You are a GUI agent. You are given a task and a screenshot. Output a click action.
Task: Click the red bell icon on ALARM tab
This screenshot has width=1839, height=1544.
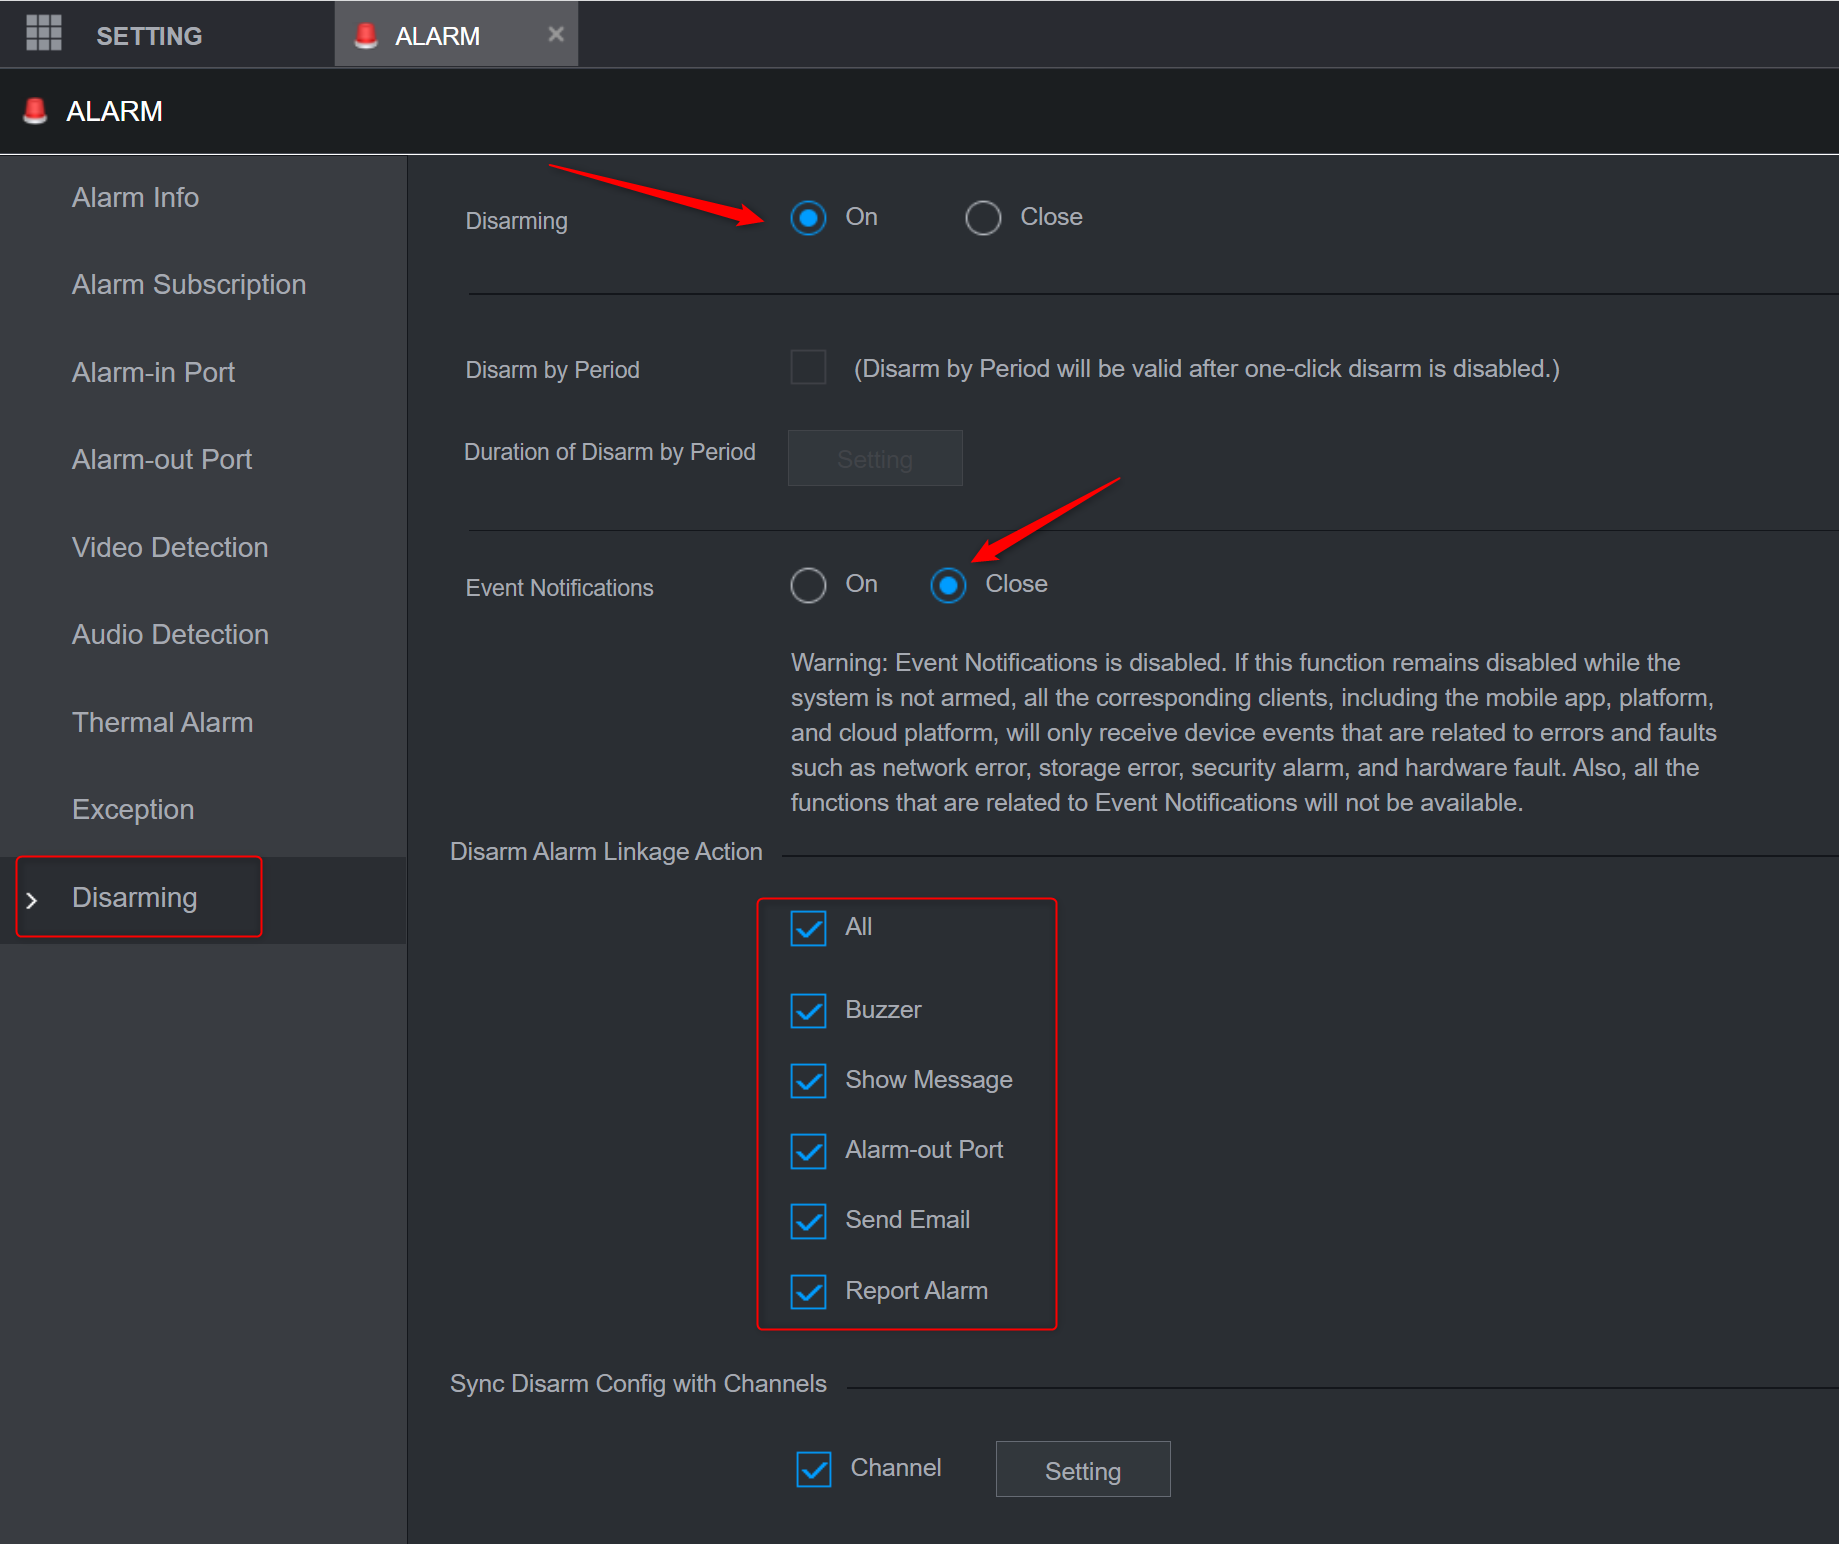367,33
